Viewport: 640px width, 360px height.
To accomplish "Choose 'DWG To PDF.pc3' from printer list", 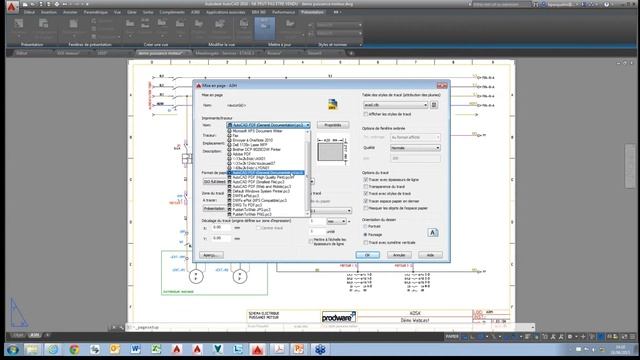I will click(247, 205).
